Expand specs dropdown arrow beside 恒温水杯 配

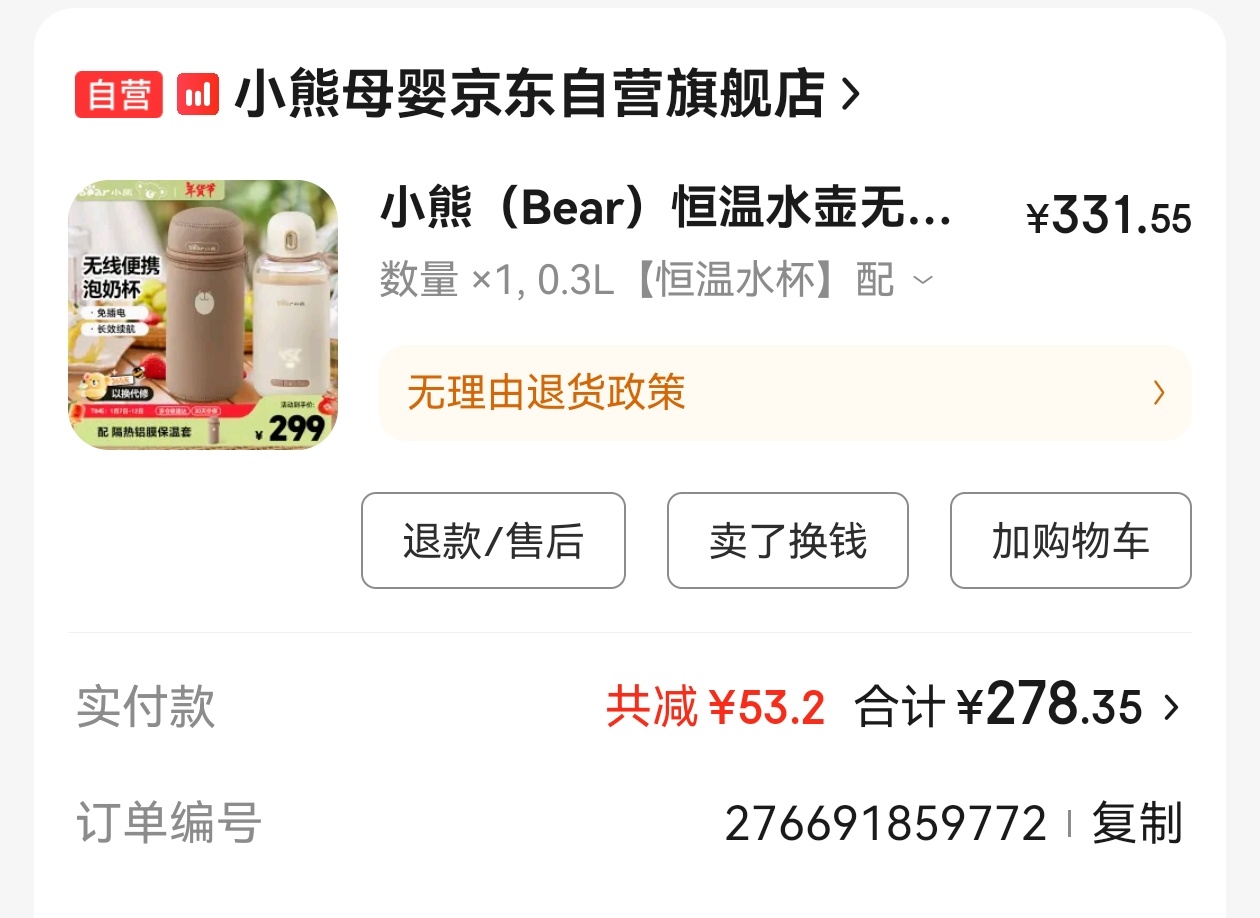click(x=923, y=281)
